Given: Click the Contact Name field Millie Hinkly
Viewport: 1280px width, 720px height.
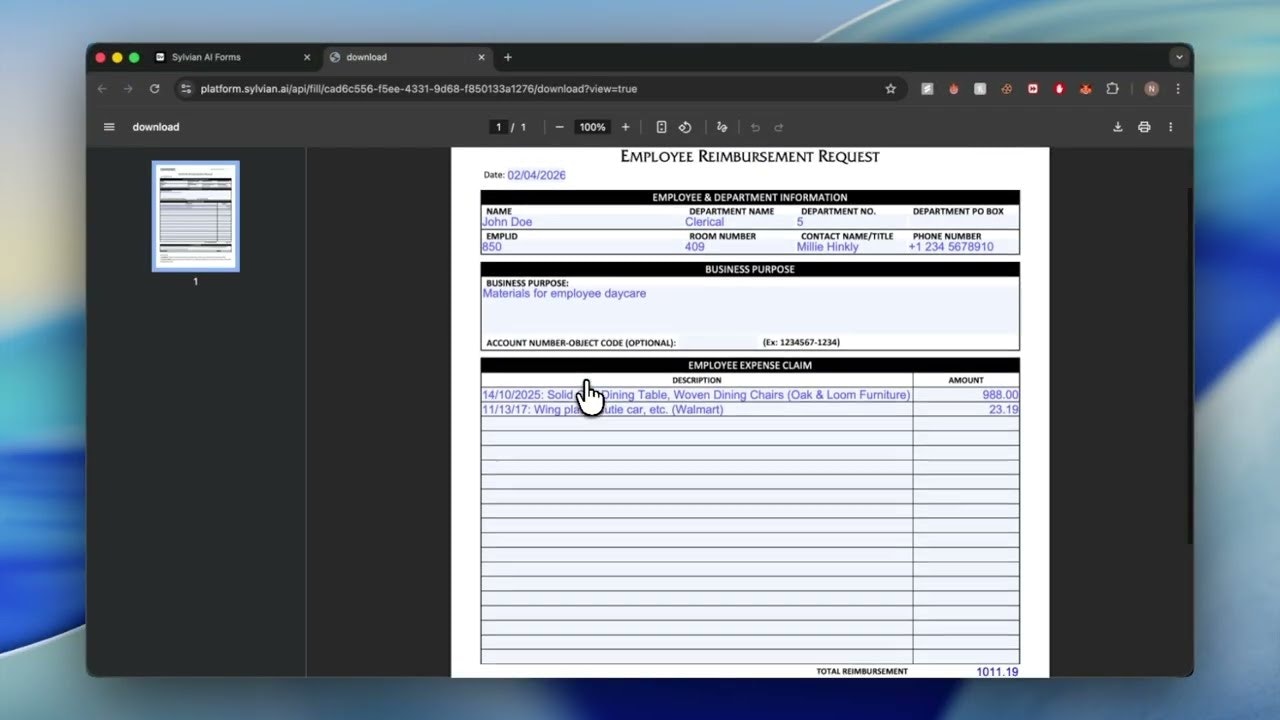Looking at the screenshot, I should click(x=850, y=246).
